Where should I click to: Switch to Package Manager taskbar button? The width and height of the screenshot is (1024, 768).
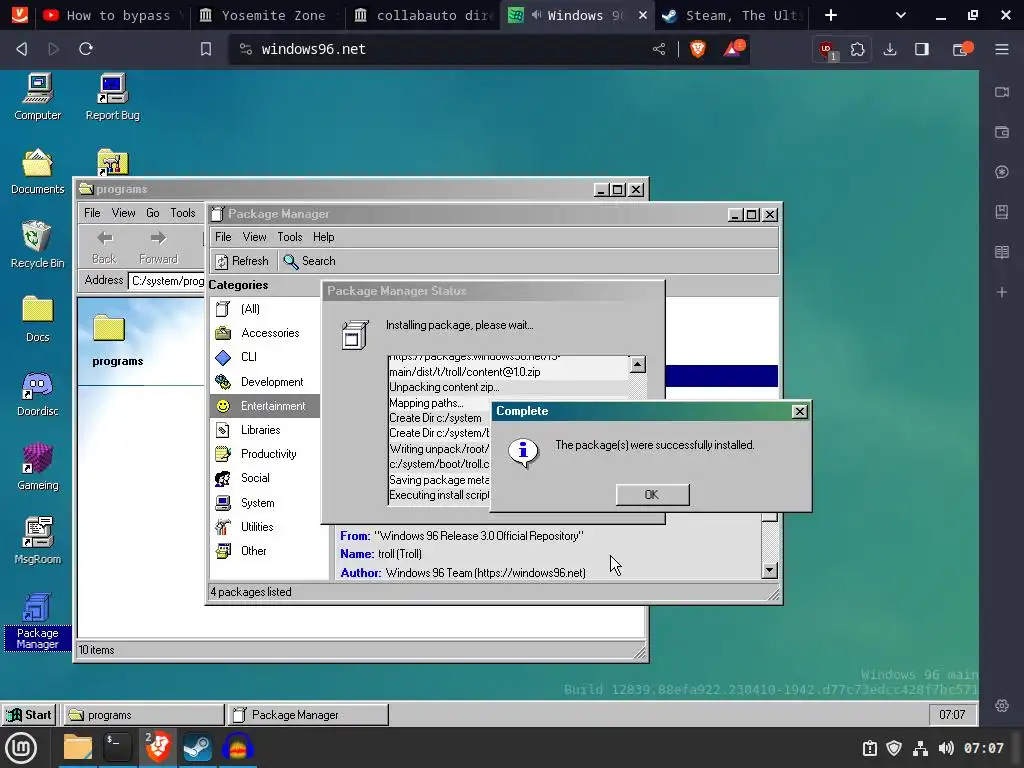(308, 715)
